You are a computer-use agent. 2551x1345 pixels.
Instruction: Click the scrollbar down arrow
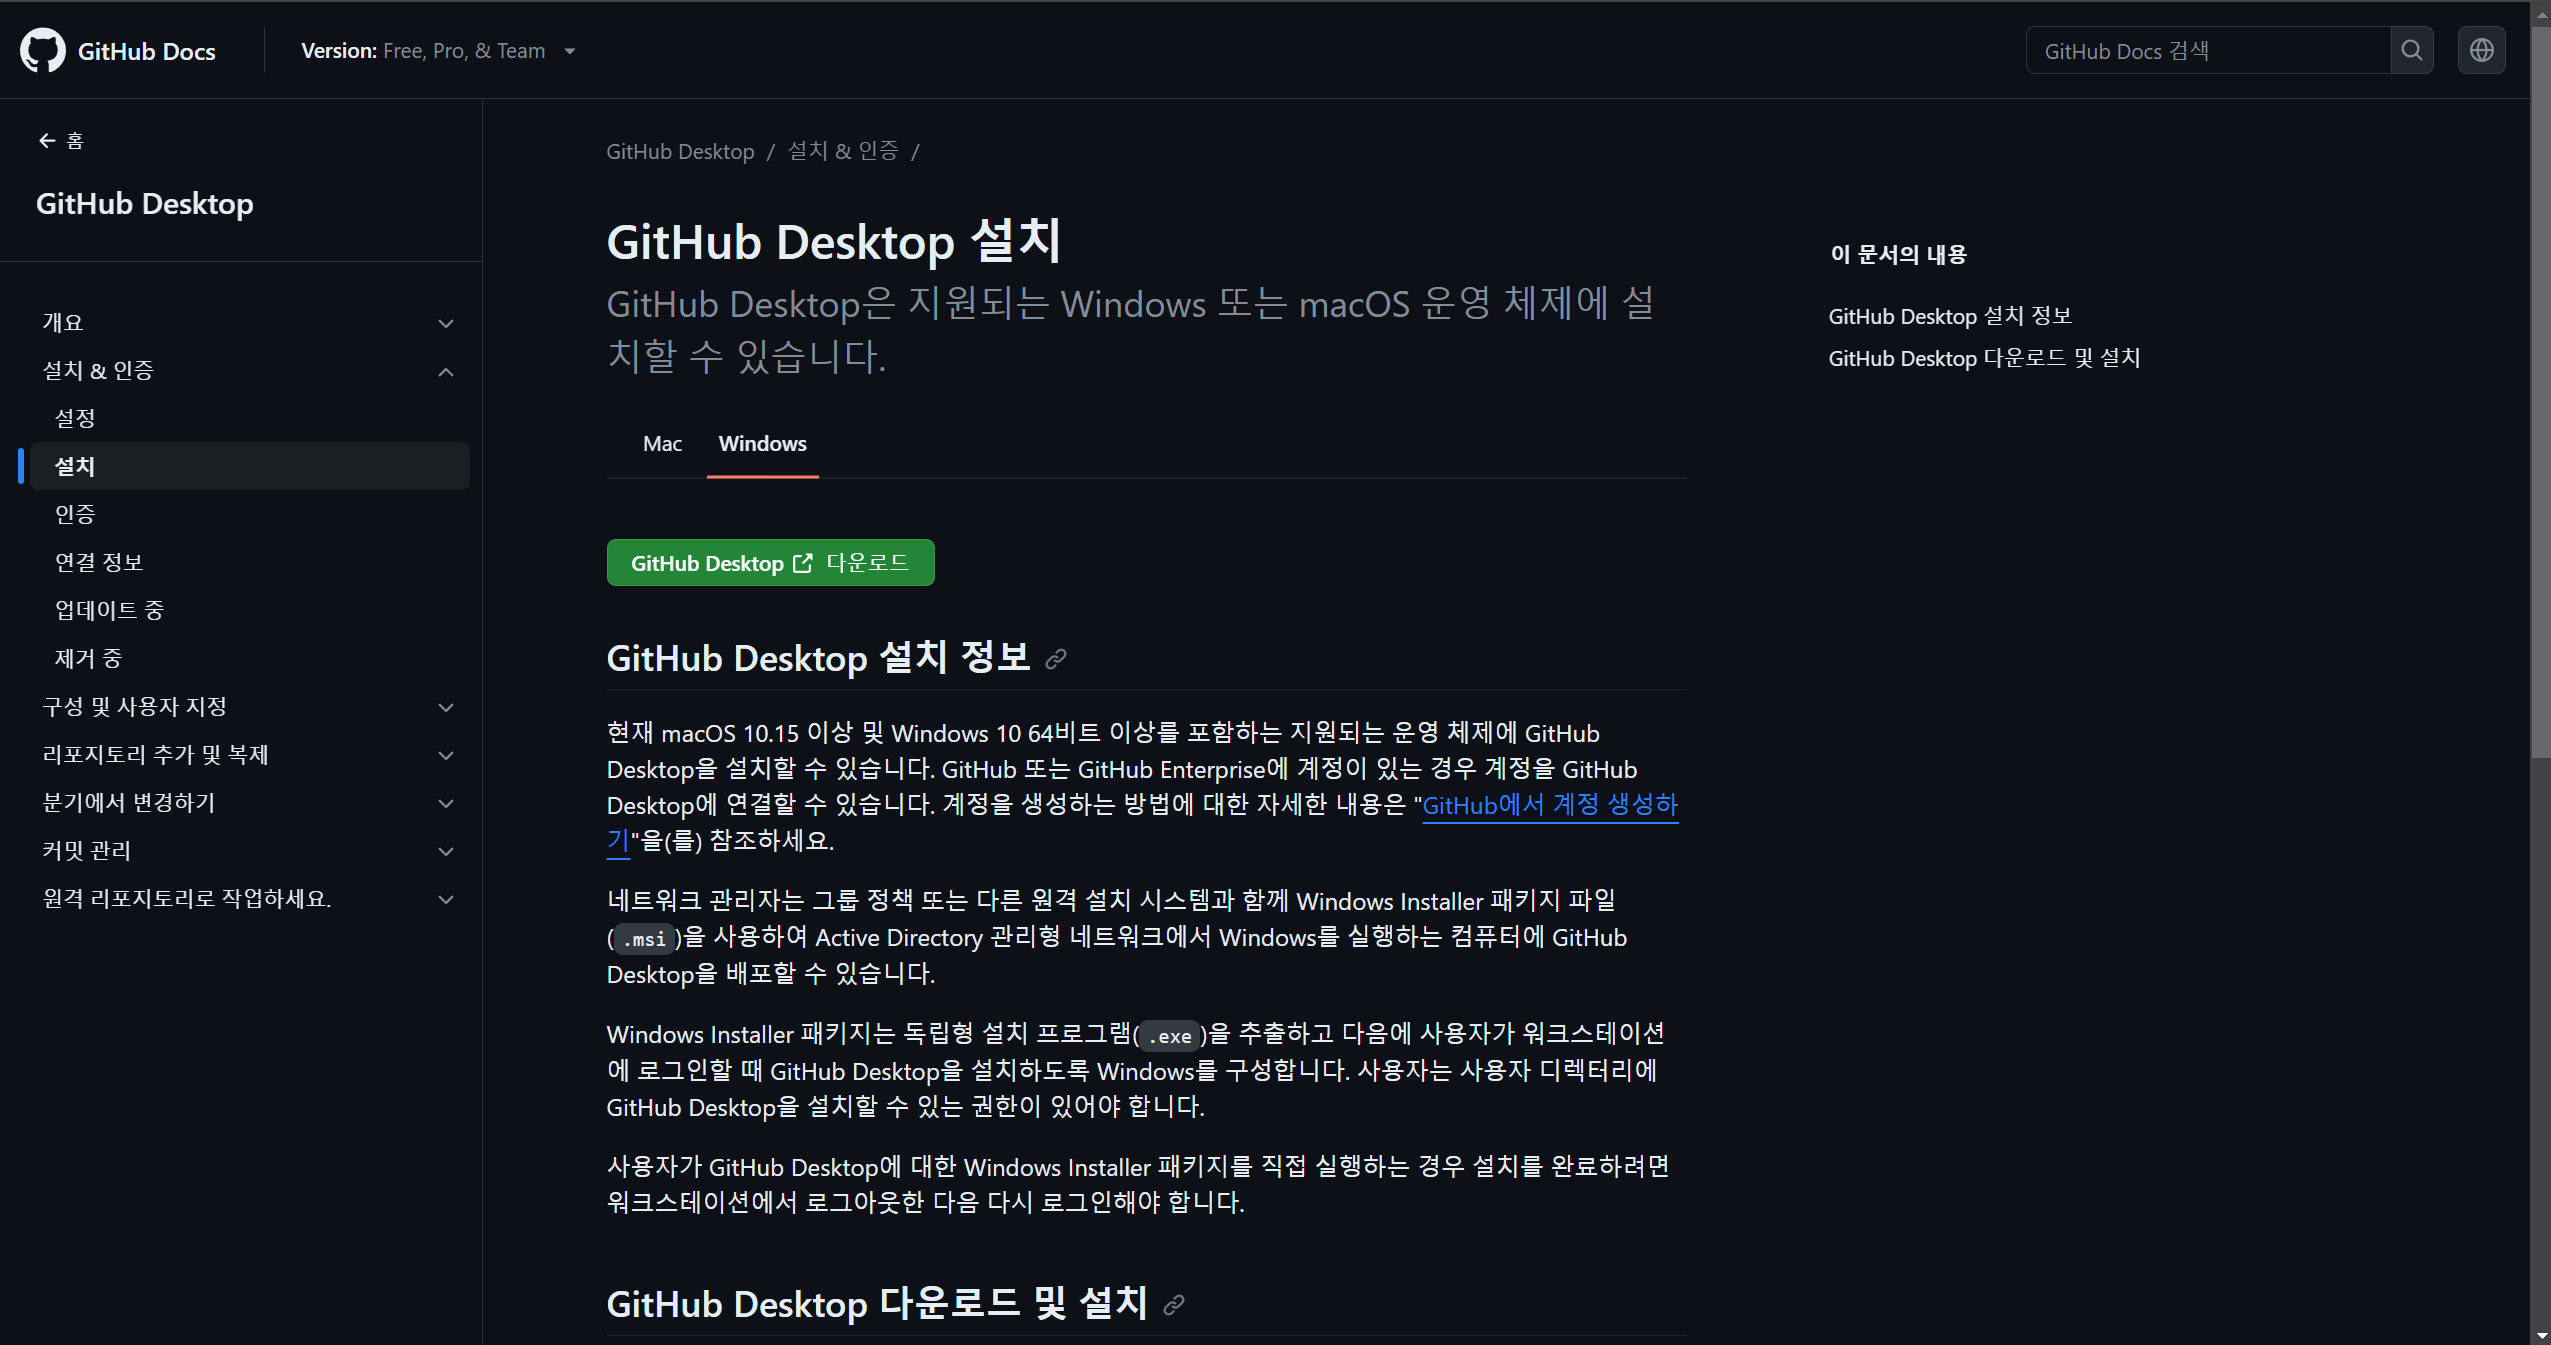2540,1335
